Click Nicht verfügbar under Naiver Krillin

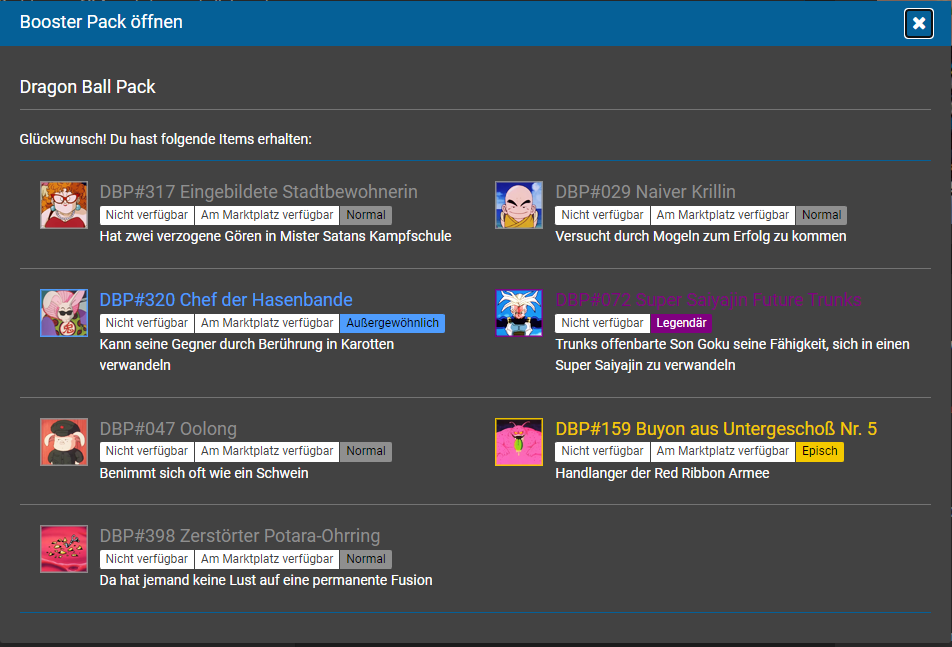pyautogui.click(x=602, y=215)
